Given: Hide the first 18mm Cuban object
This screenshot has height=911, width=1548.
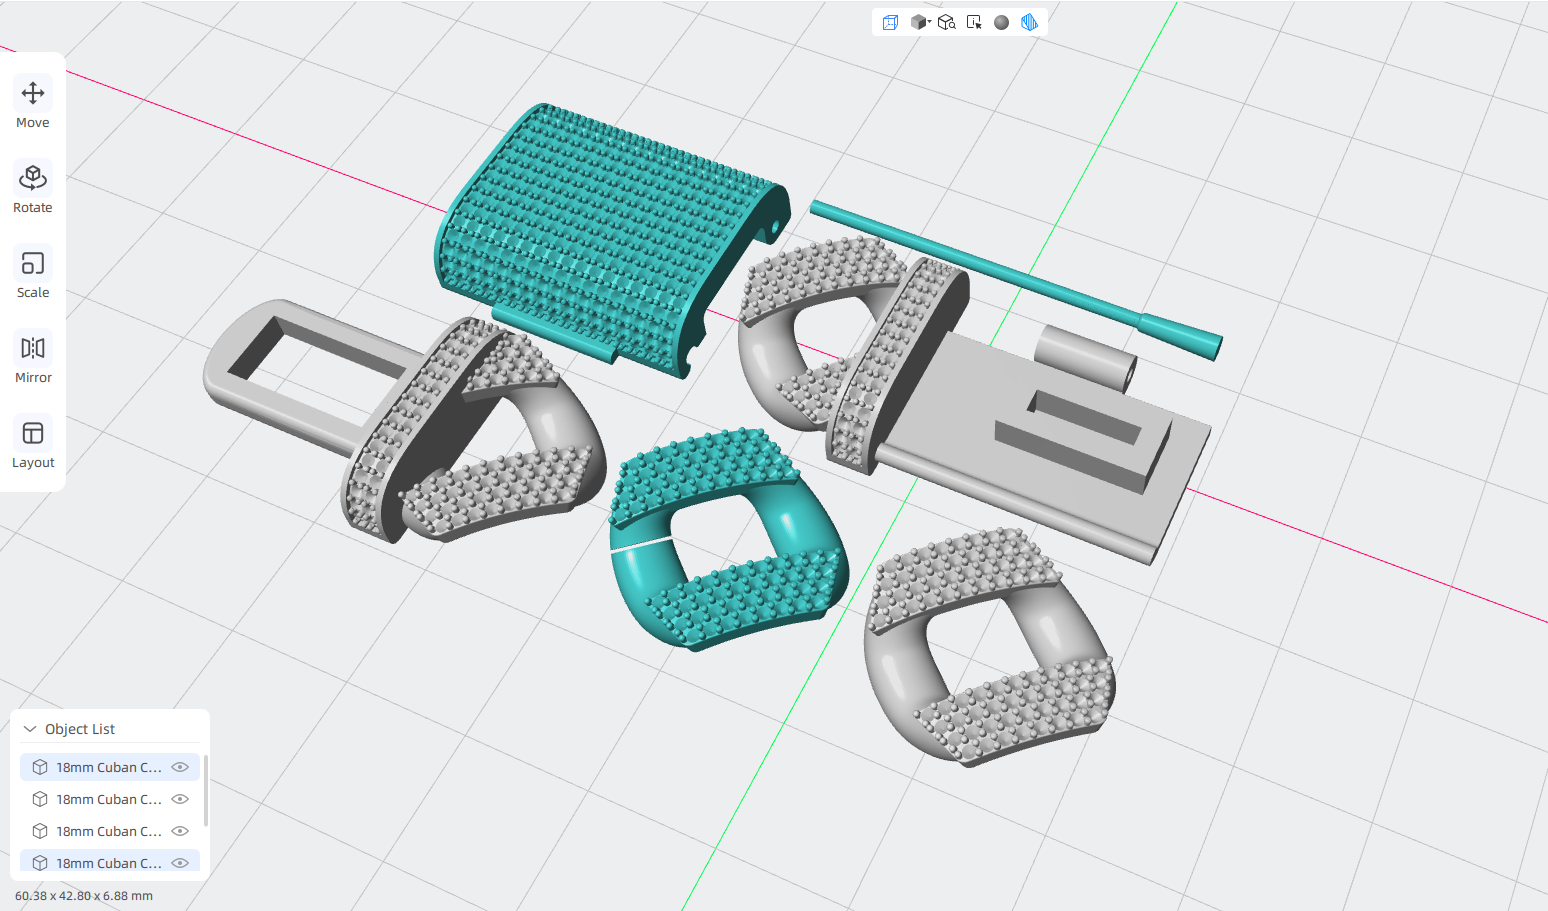Looking at the screenshot, I should 180,767.
